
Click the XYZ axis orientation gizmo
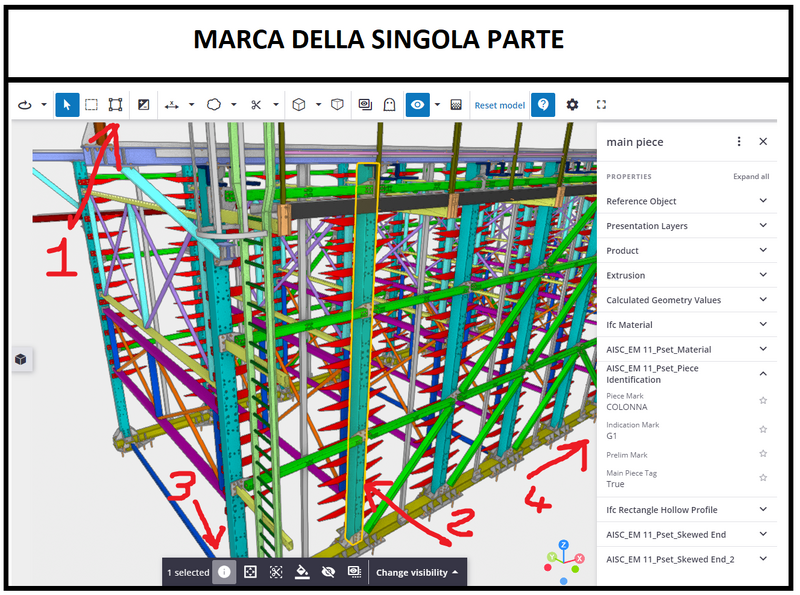564,561
